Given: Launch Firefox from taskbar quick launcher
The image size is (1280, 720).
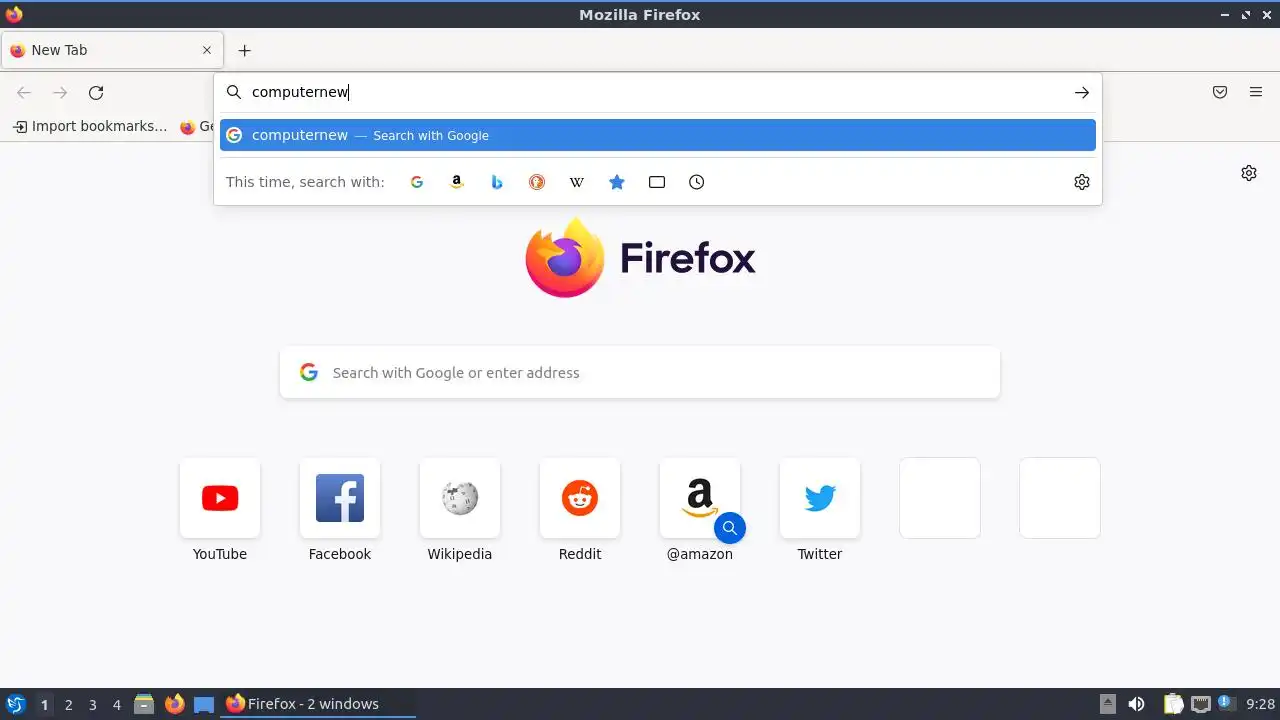Looking at the screenshot, I should [x=174, y=704].
